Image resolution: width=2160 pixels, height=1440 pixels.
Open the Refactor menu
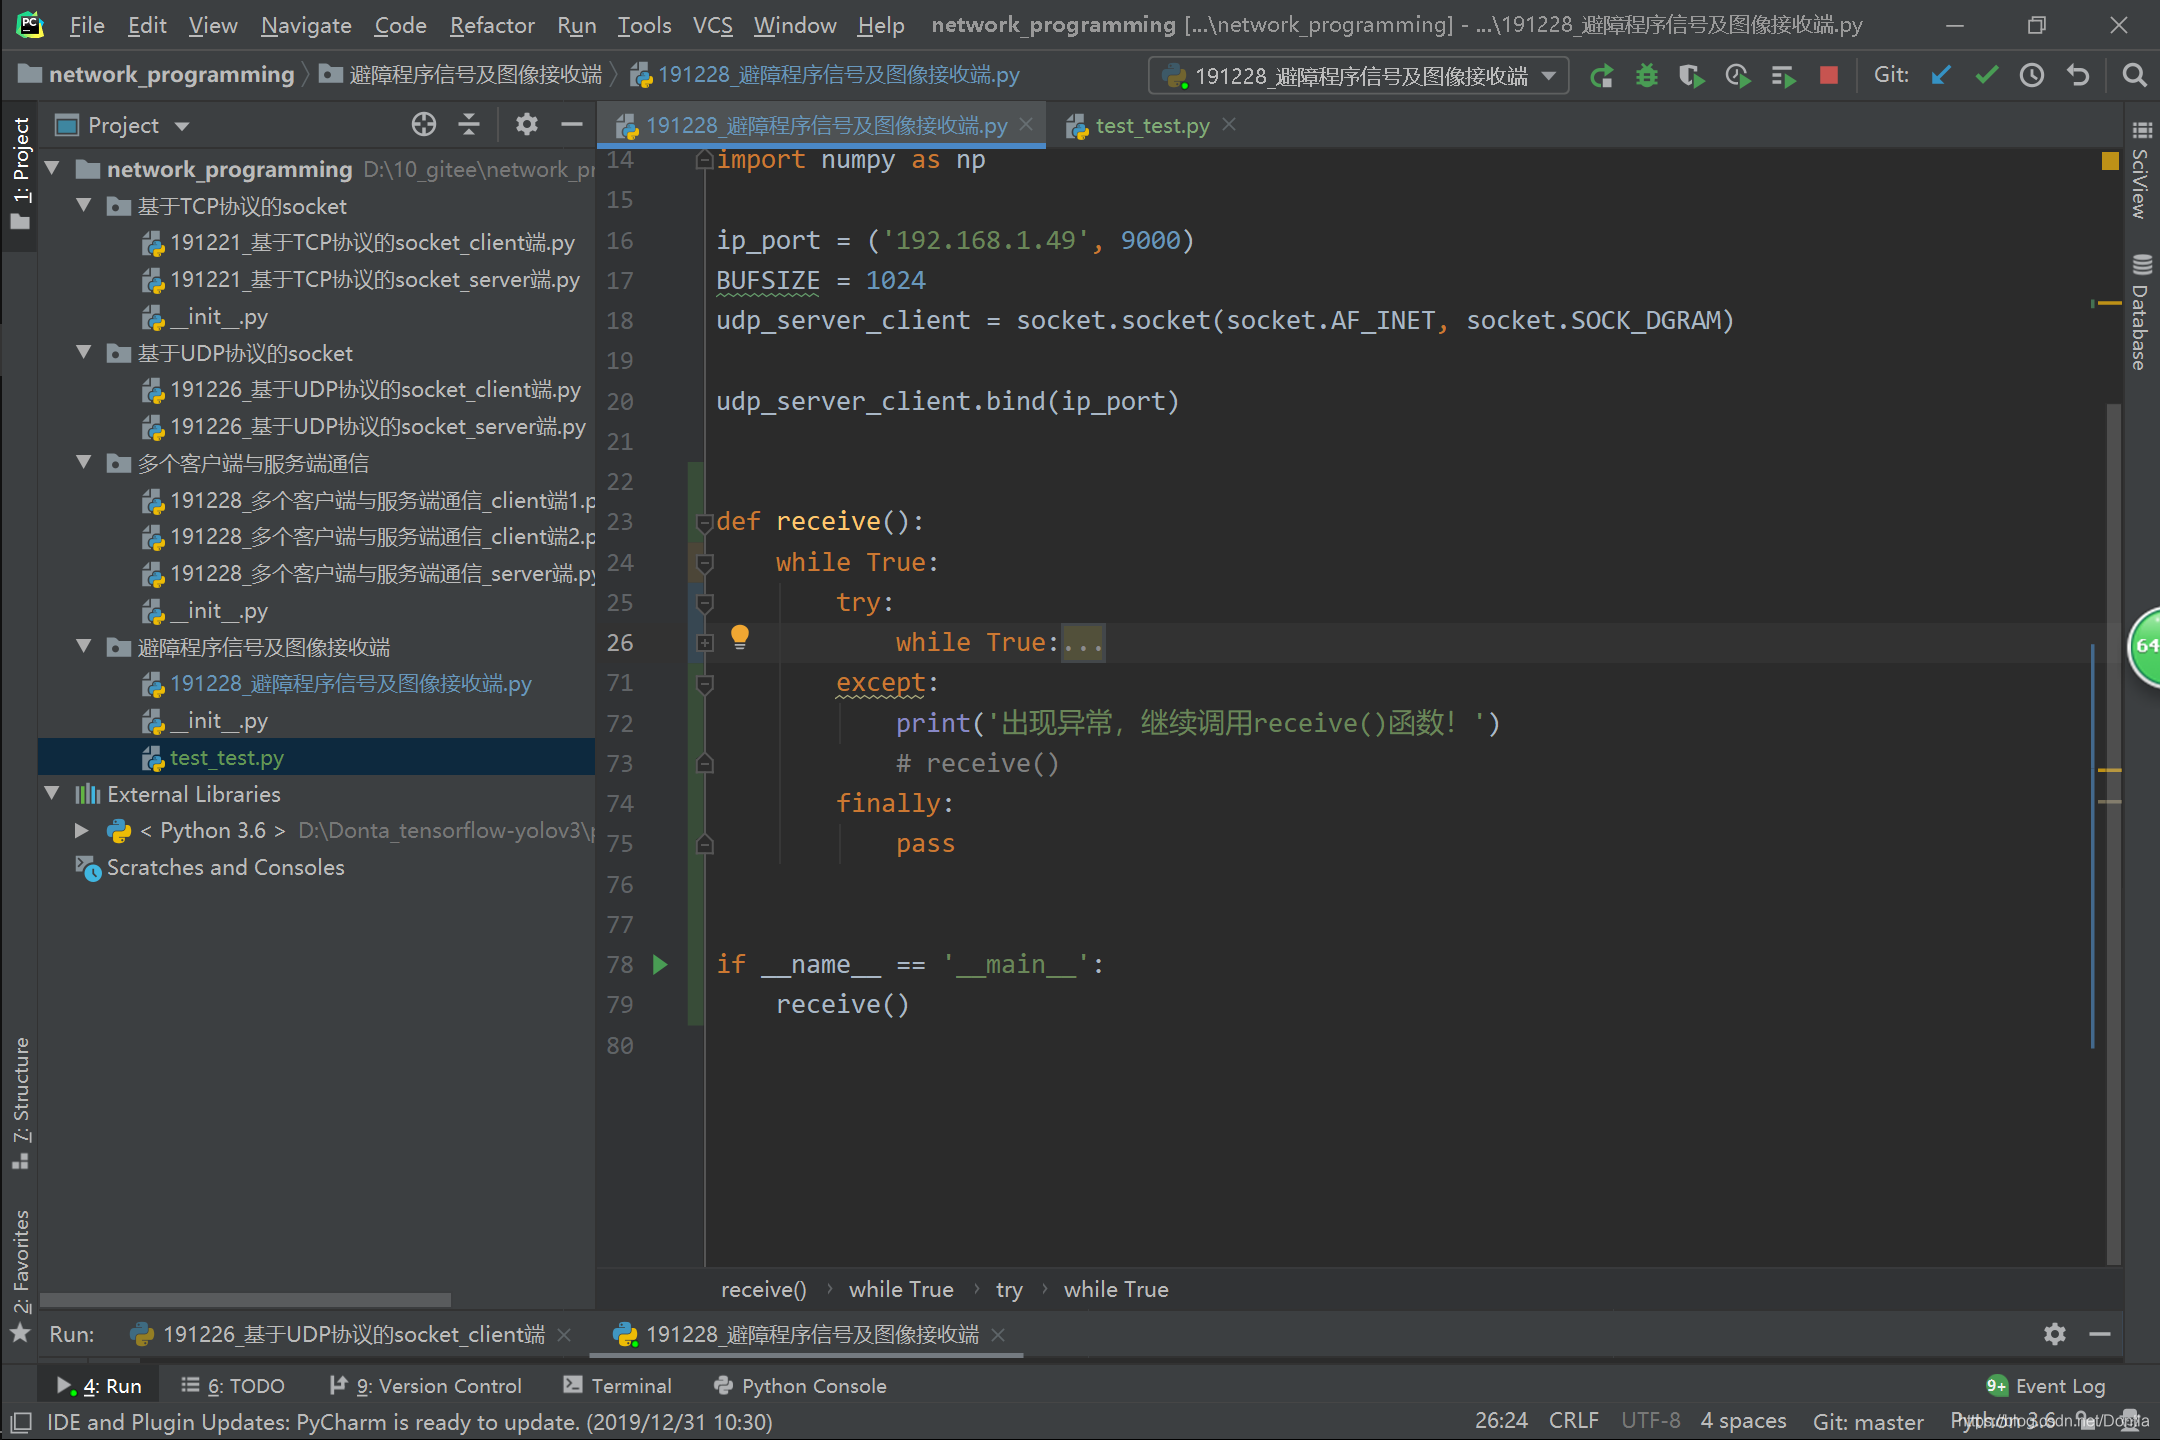[x=492, y=25]
